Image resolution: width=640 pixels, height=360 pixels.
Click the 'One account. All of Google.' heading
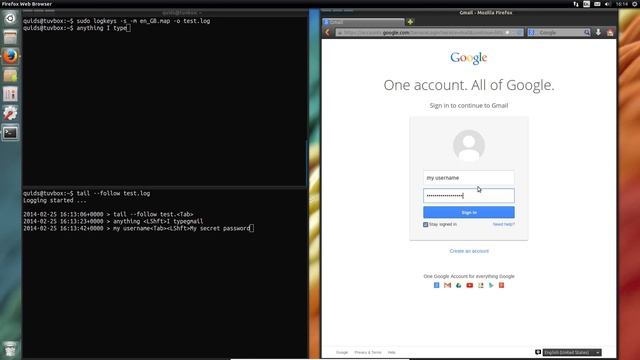469,85
